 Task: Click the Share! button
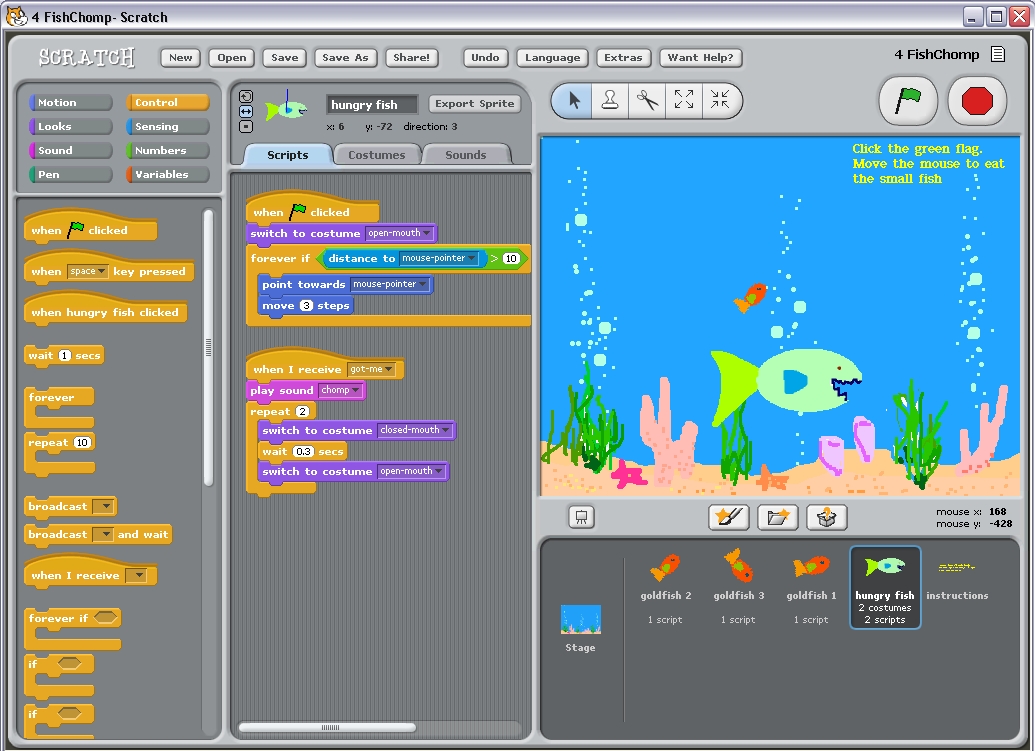411,57
